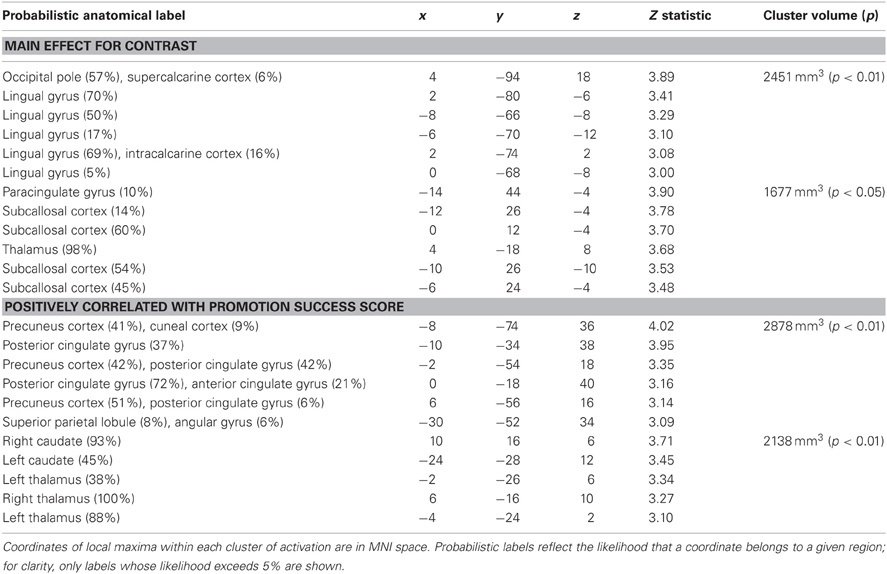The width and height of the screenshot is (887, 574).
Task: Select the Paracingulate gyrus (10%) label
Action: coord(77,192)
